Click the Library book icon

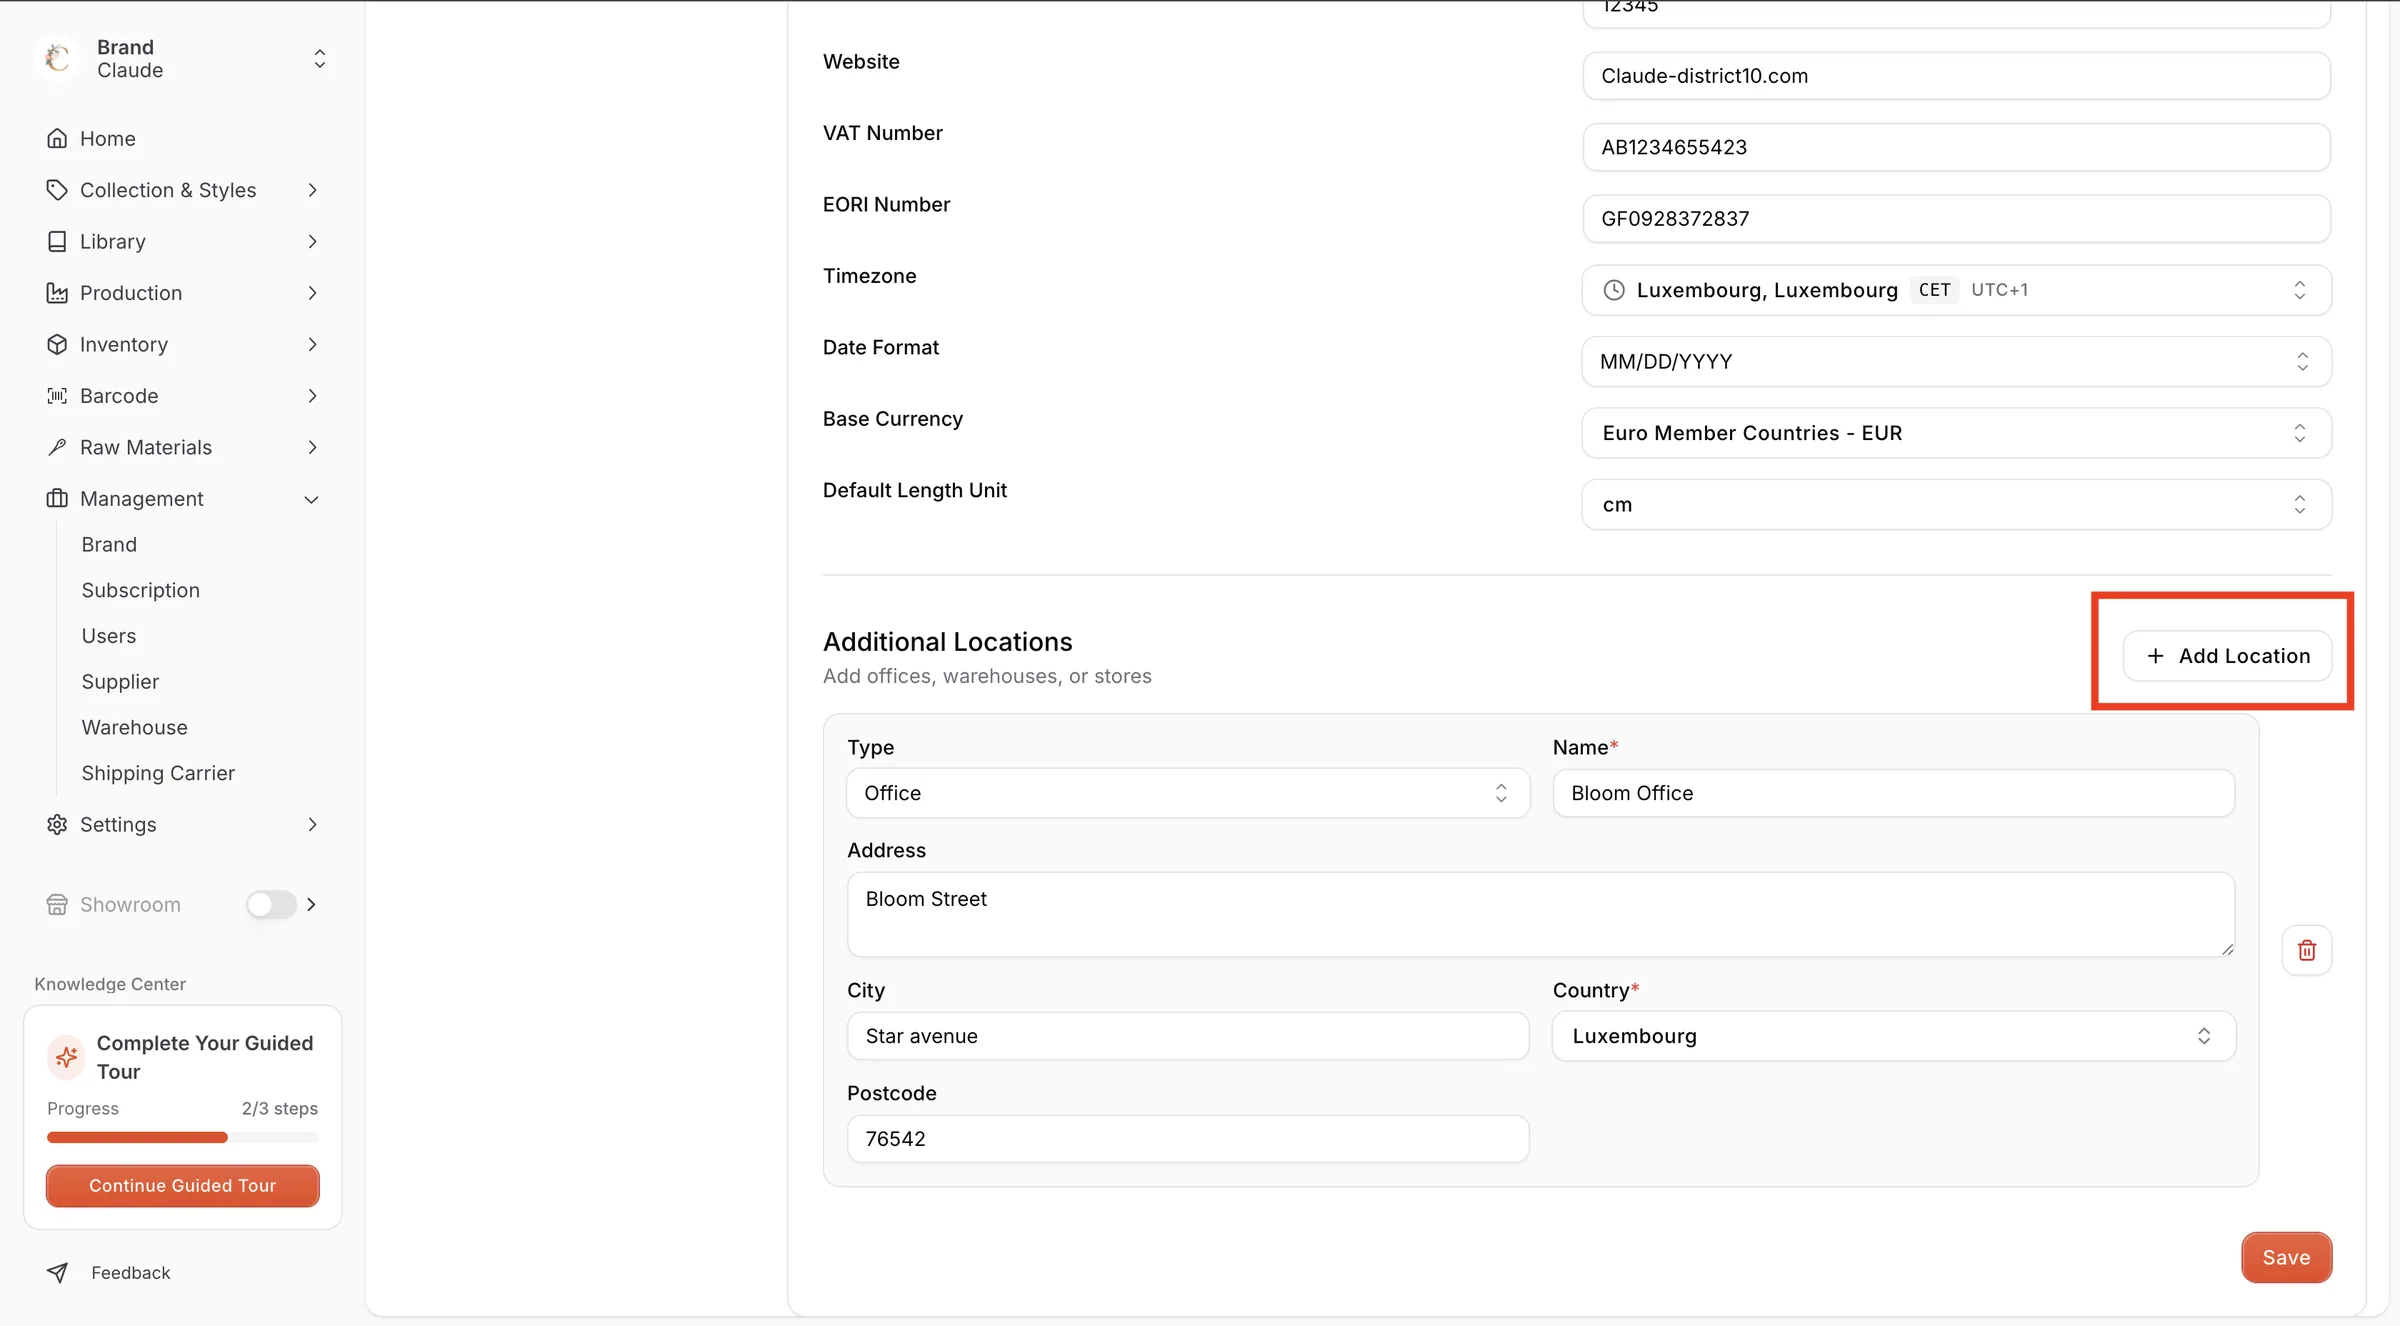pyautogui.click(x=57, y=241)
